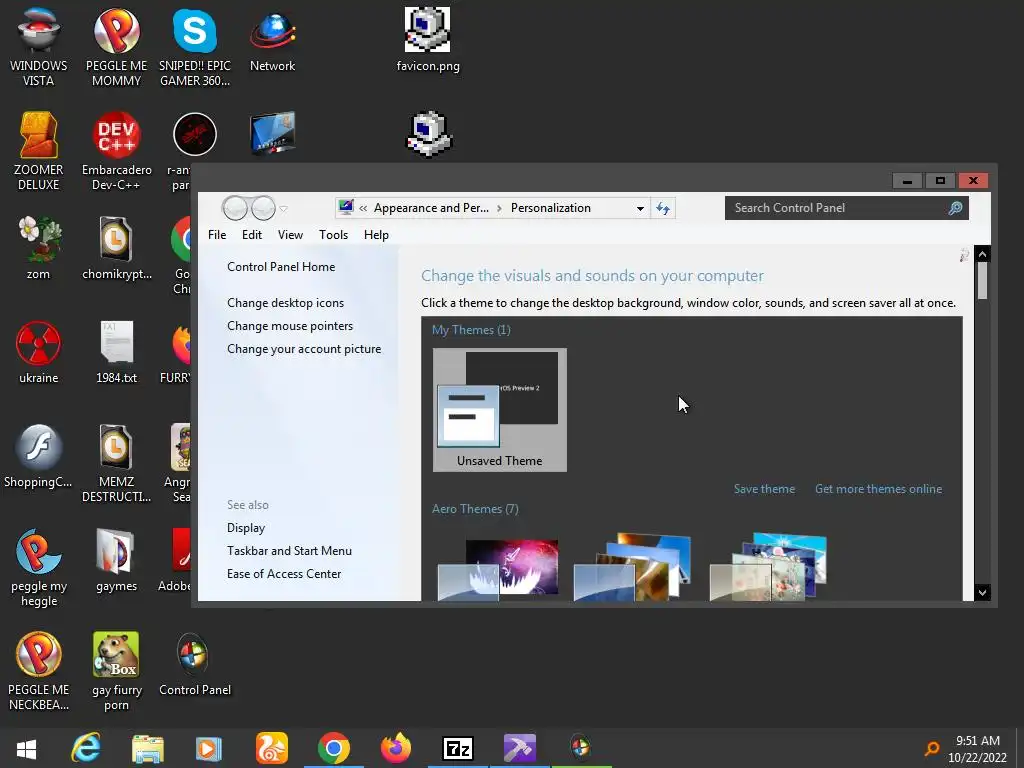This screenshot has height=768, width=1024.
Task: Select the SNIPED!! EPIC GAMER 360 Skype icon
Action: (x=195, y=47)
